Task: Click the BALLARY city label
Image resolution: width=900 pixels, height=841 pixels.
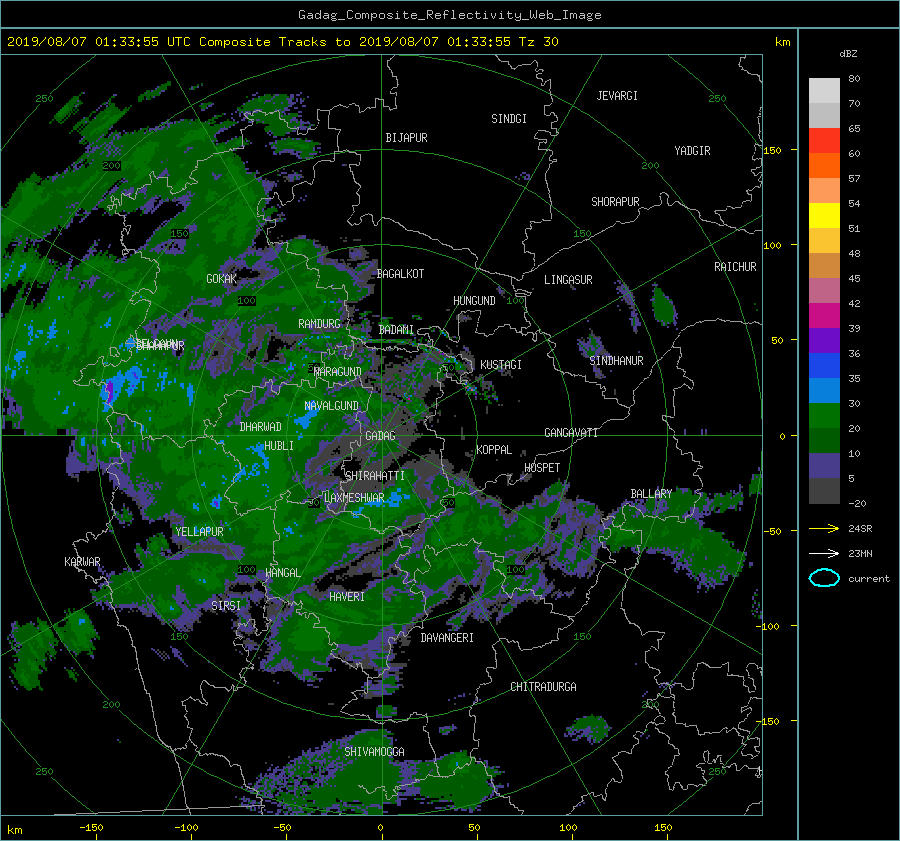Action: pos(651,494)
